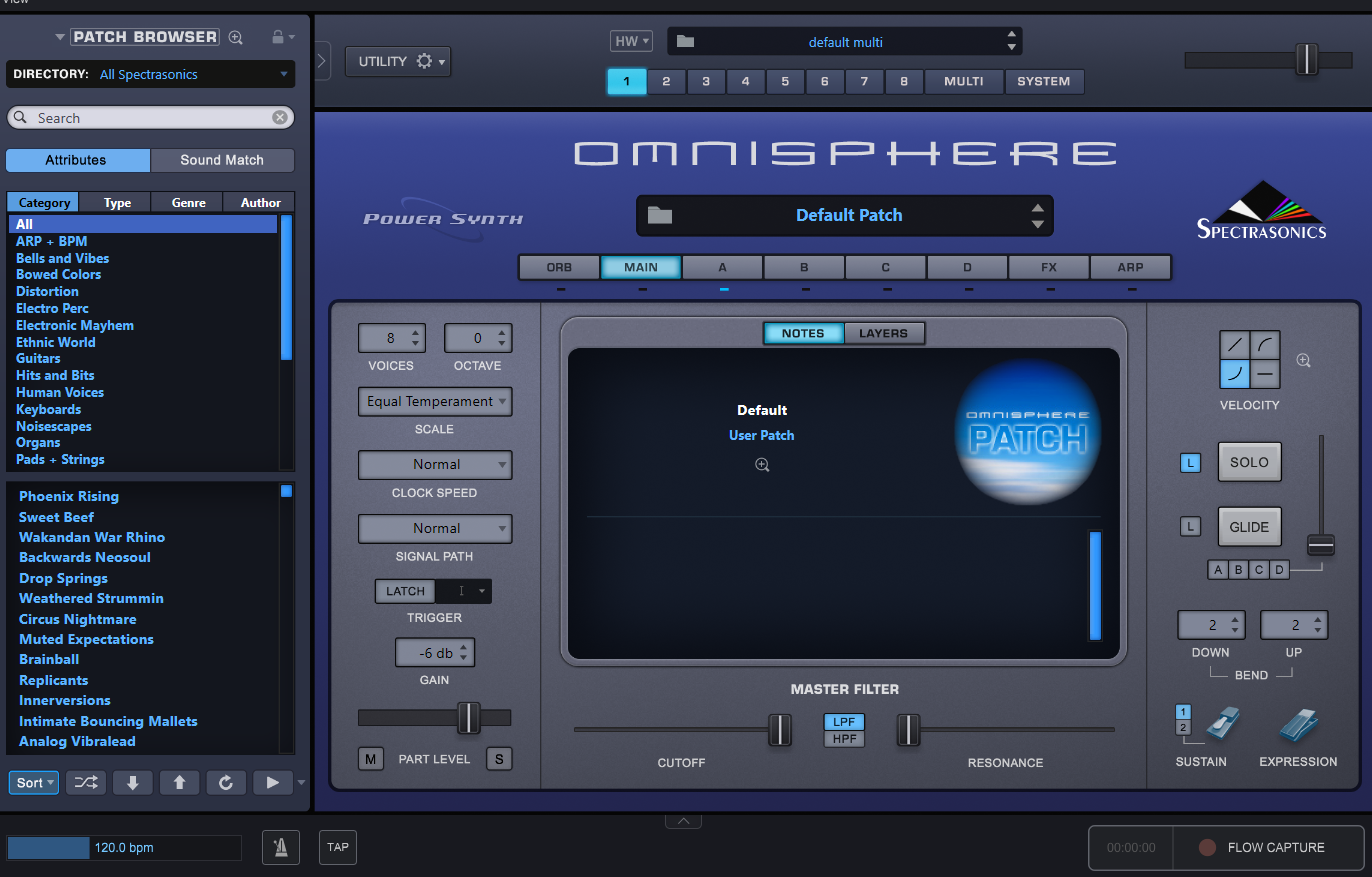This screenshot has height=877, width=1372.
Task: Click the Omnisphere Patch image
Action: click(x=1028, y=432)
